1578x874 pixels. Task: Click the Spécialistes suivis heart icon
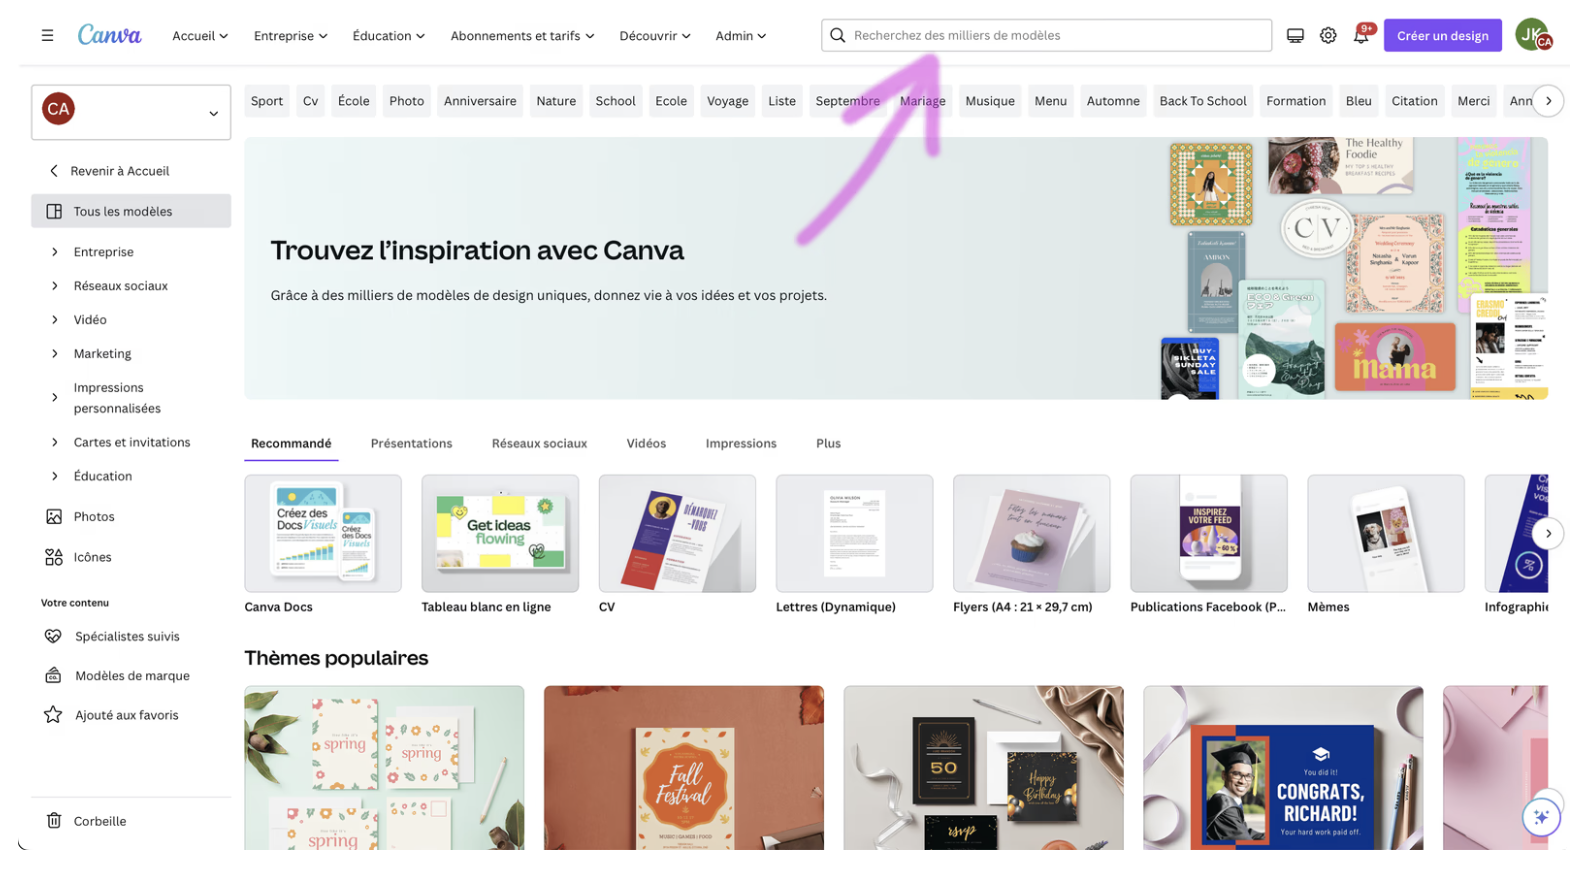pos(53,636)
